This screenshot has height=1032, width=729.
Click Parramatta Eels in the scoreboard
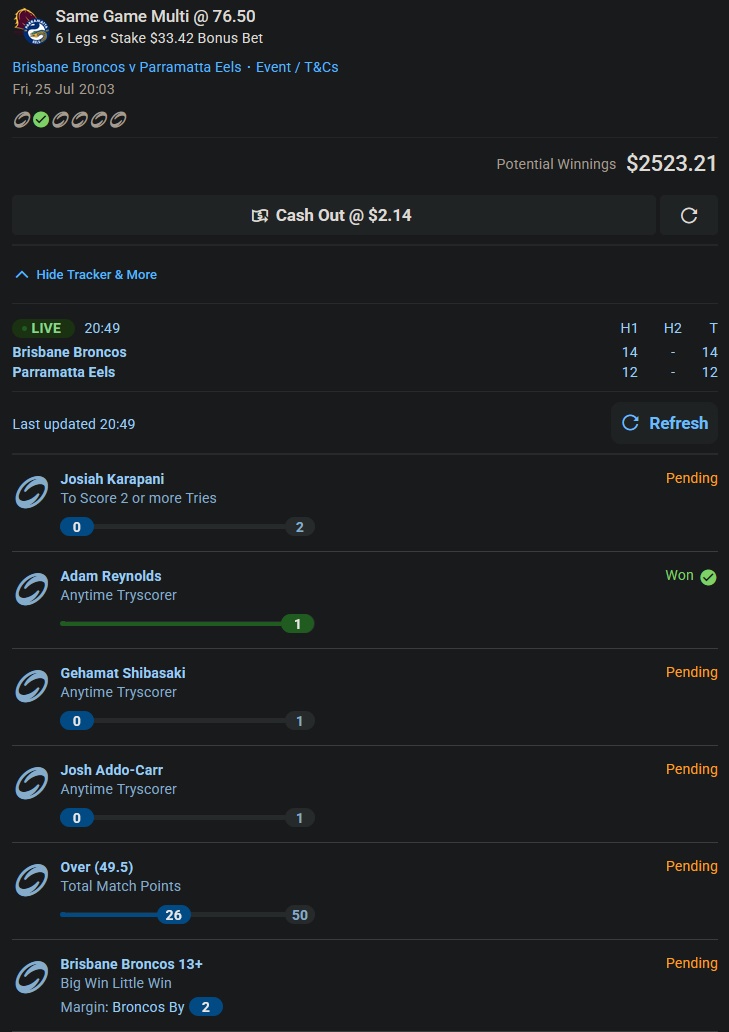(x=64, y=372)
